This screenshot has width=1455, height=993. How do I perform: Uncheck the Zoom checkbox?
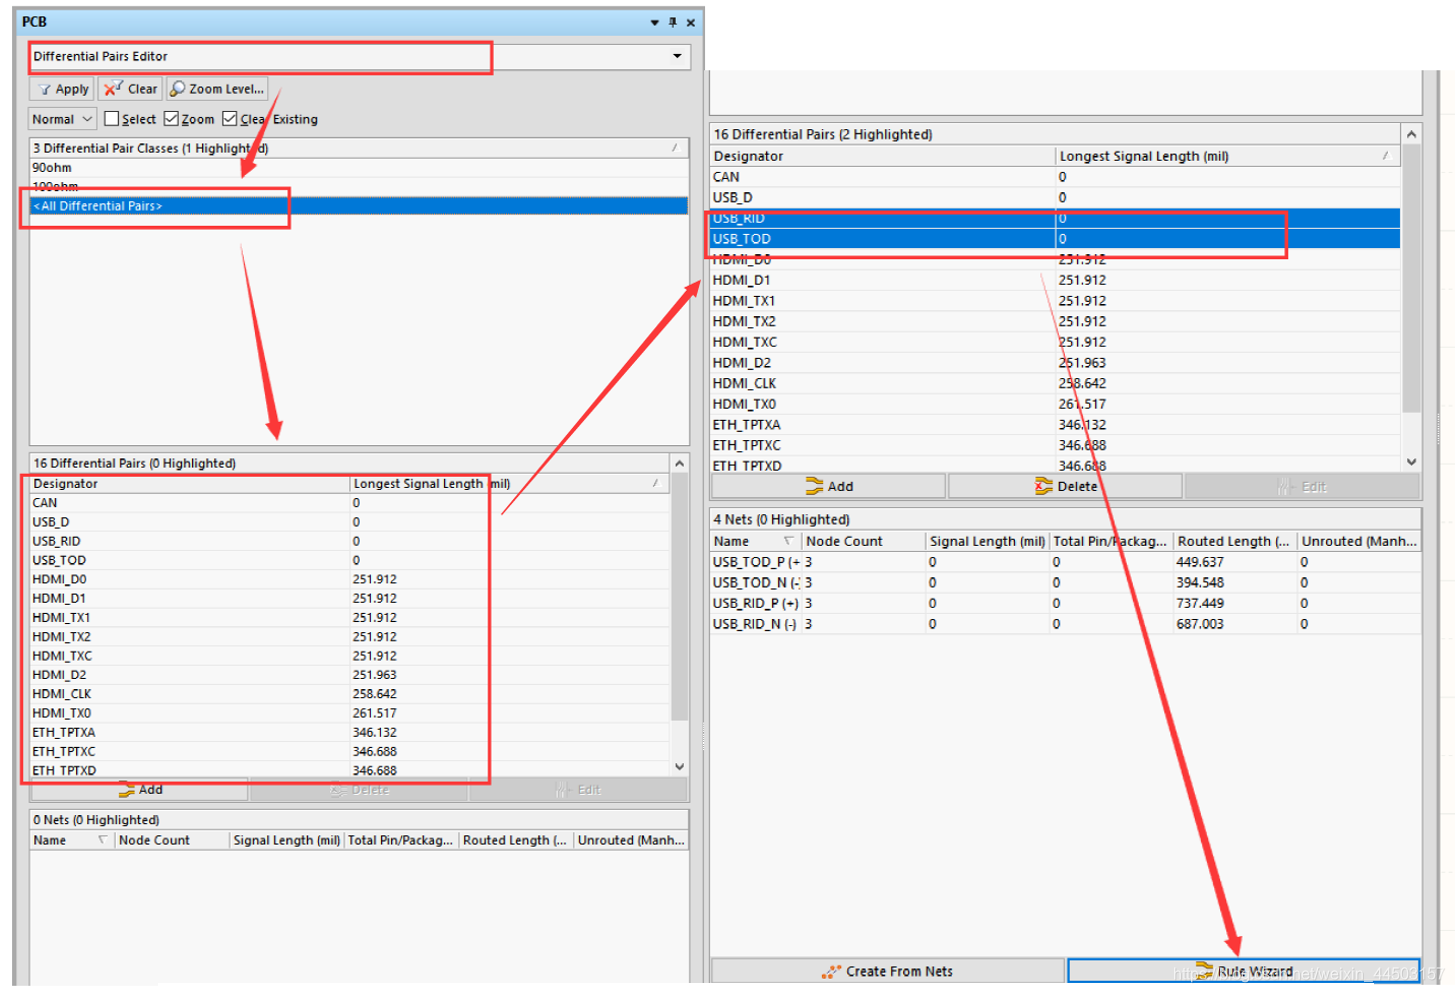click(172, 119)
